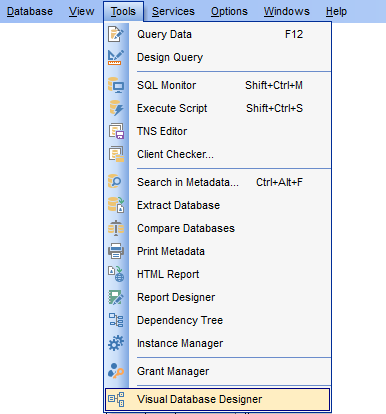Viewport: 386px width, 414px height.
Task: Click the Execute Script lightning icon
Action: coord(116,108)
